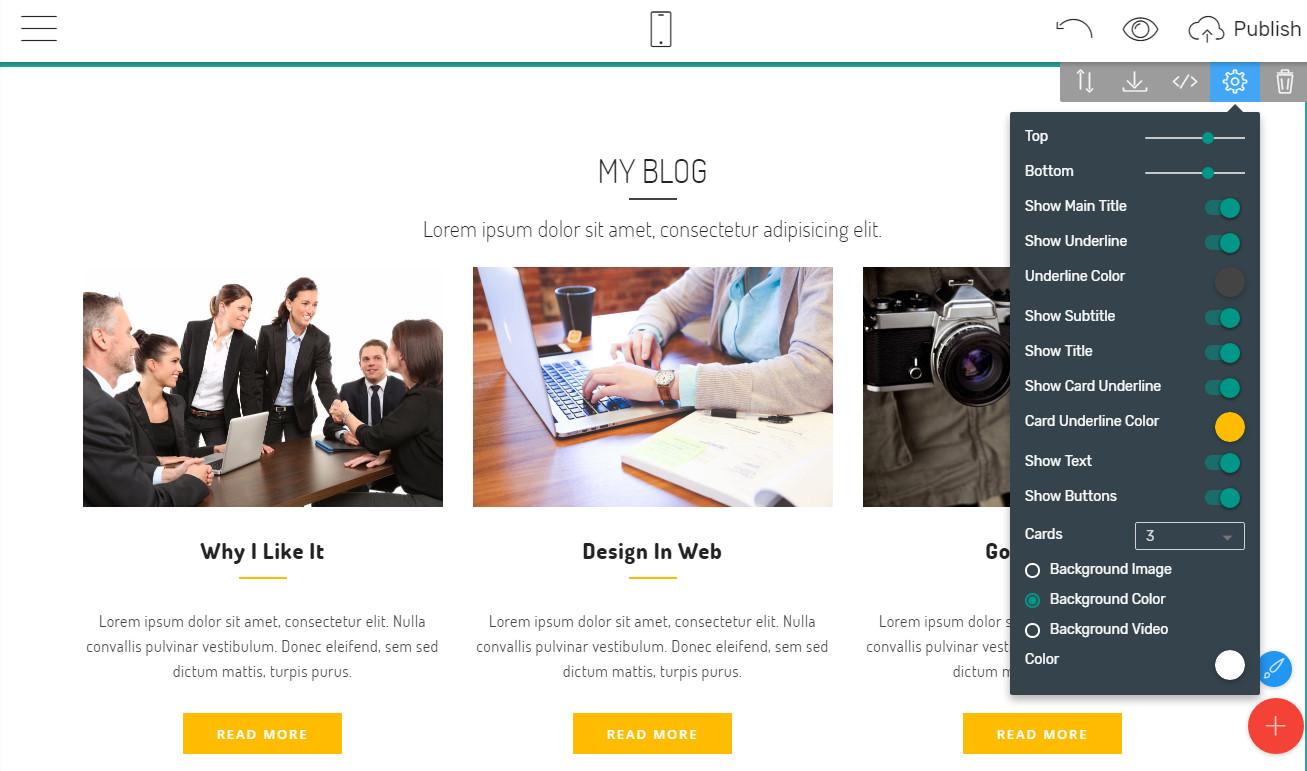Choose Background Video radio option
This screenshot has width=1307, height=771.
coord(1096,629)
